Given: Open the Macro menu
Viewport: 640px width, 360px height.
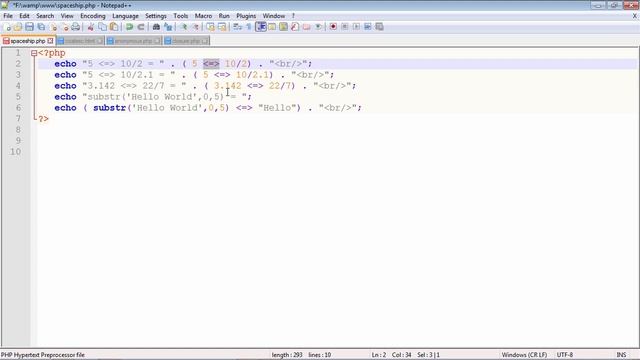Looking at the screenshot, I should (x=203, y=16).
